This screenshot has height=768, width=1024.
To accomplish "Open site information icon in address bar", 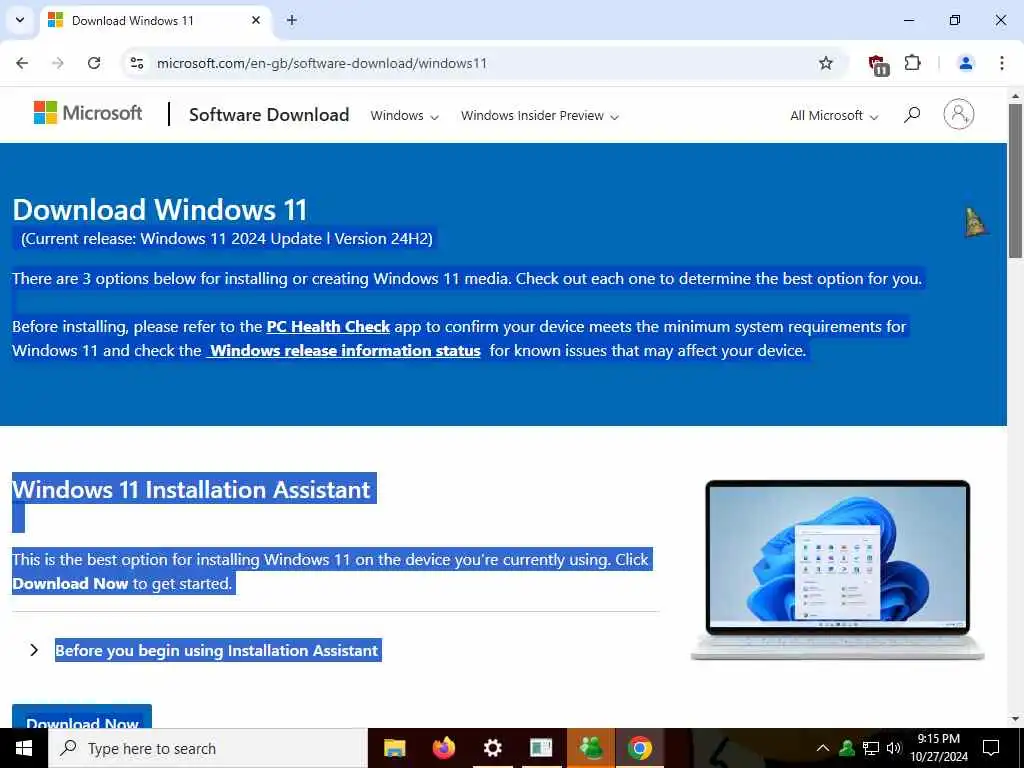I will pyautogui.click(x=137, y=63).
